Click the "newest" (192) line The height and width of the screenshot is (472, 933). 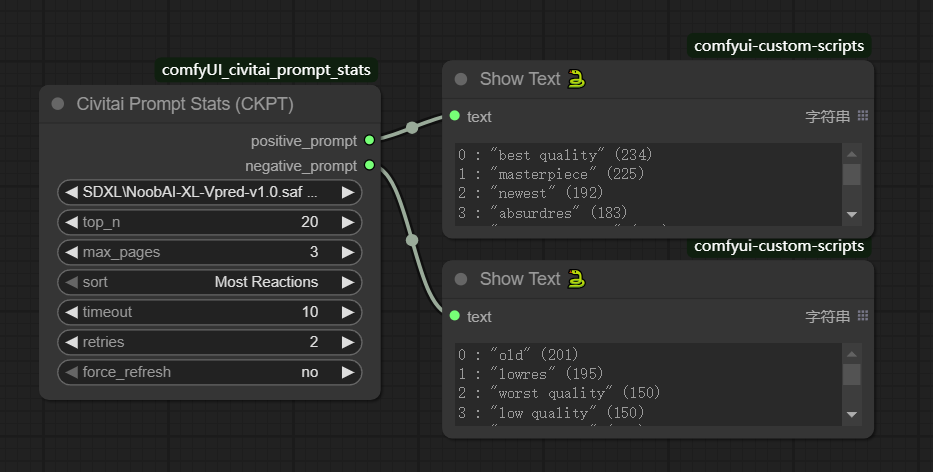pyautogui.click(x=531, y=193)
